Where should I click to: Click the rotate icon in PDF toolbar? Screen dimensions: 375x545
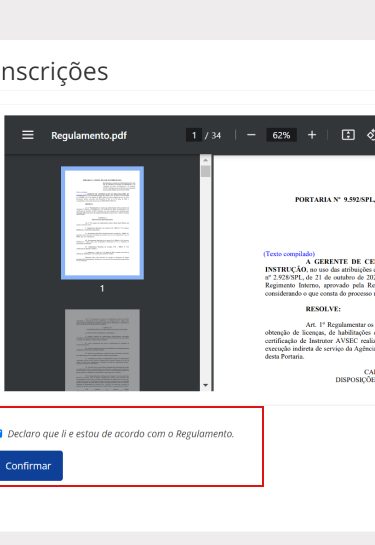(371, 135)
